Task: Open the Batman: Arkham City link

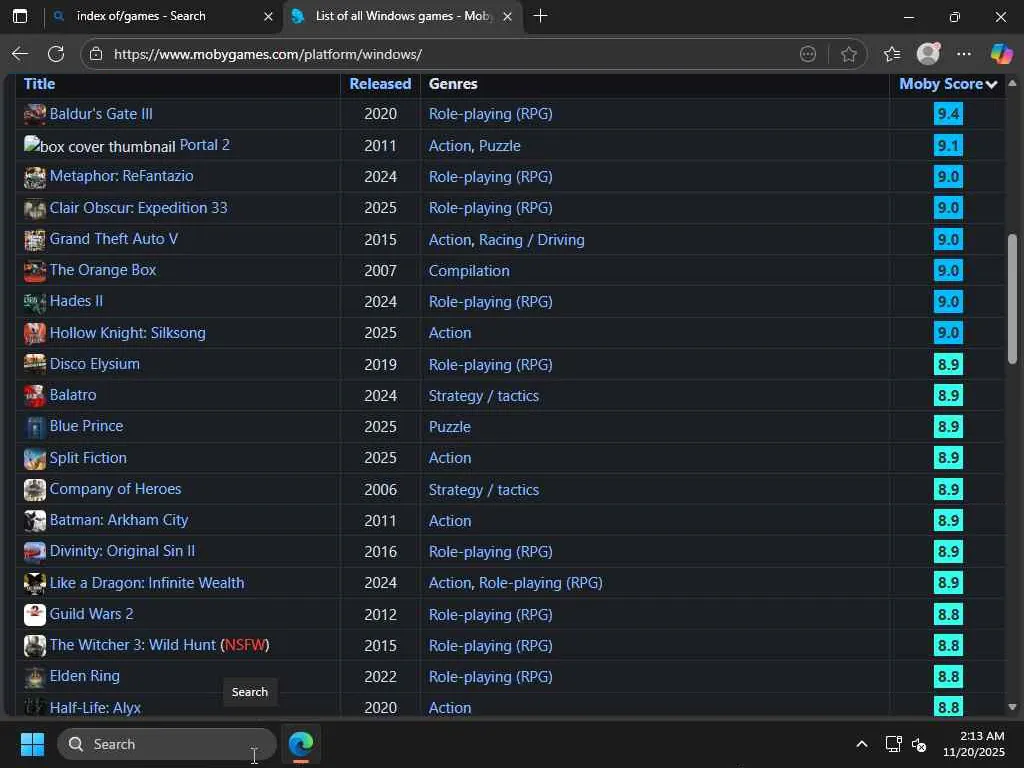Action: pos(119,520)
